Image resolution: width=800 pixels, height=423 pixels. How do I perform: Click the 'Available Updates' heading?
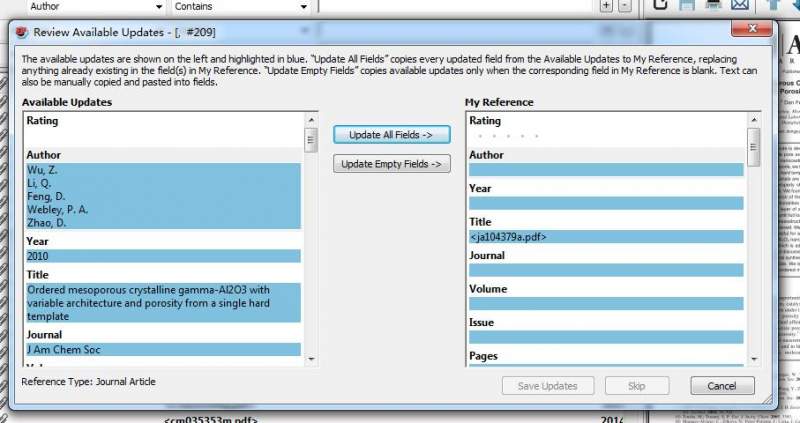pyautogui.click(x=67, y=102)
